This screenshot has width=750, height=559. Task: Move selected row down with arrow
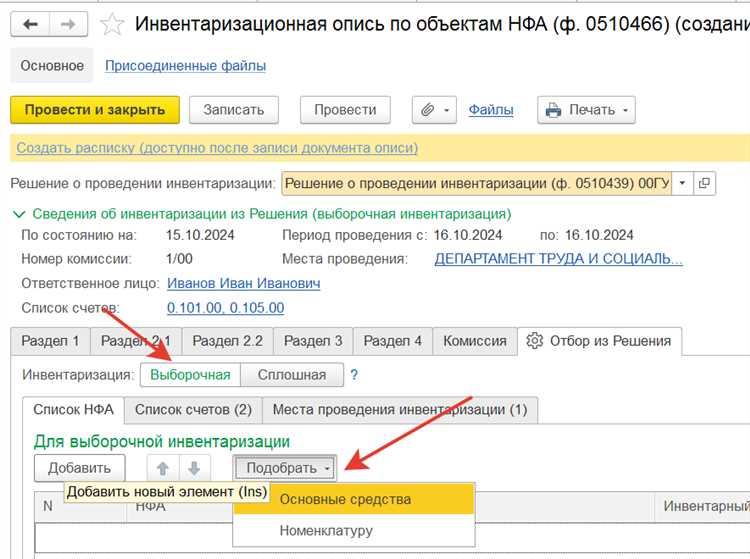pyautogui.click(x=194, y=468)
